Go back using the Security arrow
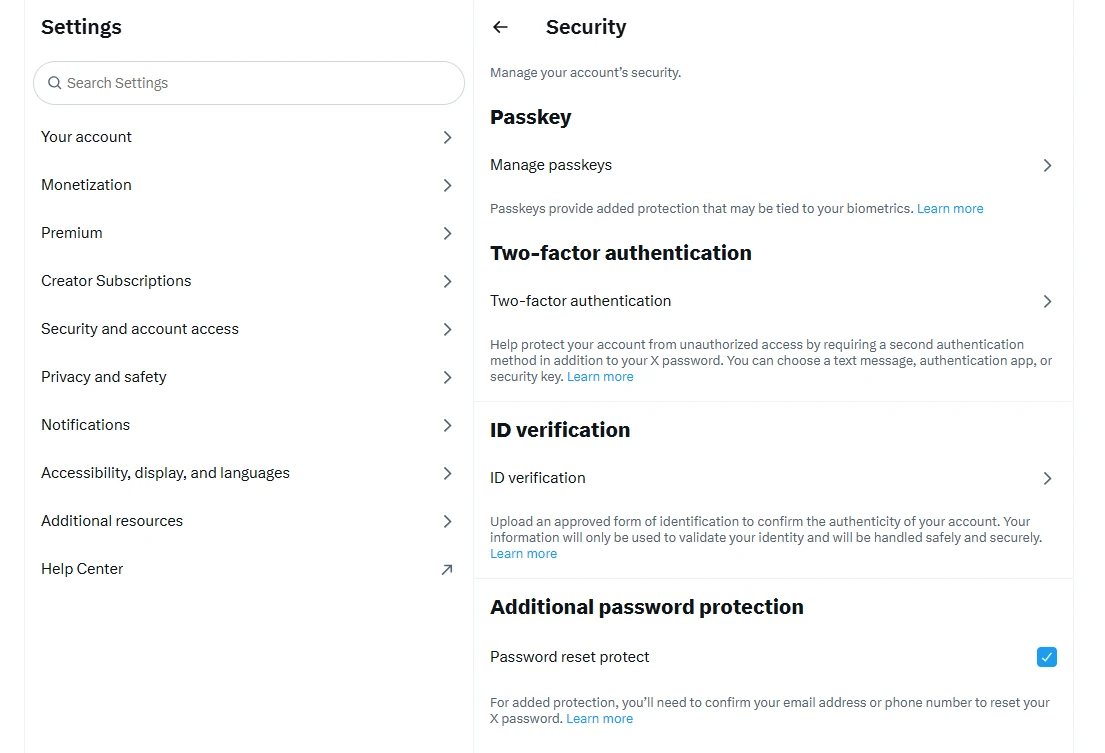The height and width of the screenshot is (753, 1105). pyautogui.click(x=500, y=27)
